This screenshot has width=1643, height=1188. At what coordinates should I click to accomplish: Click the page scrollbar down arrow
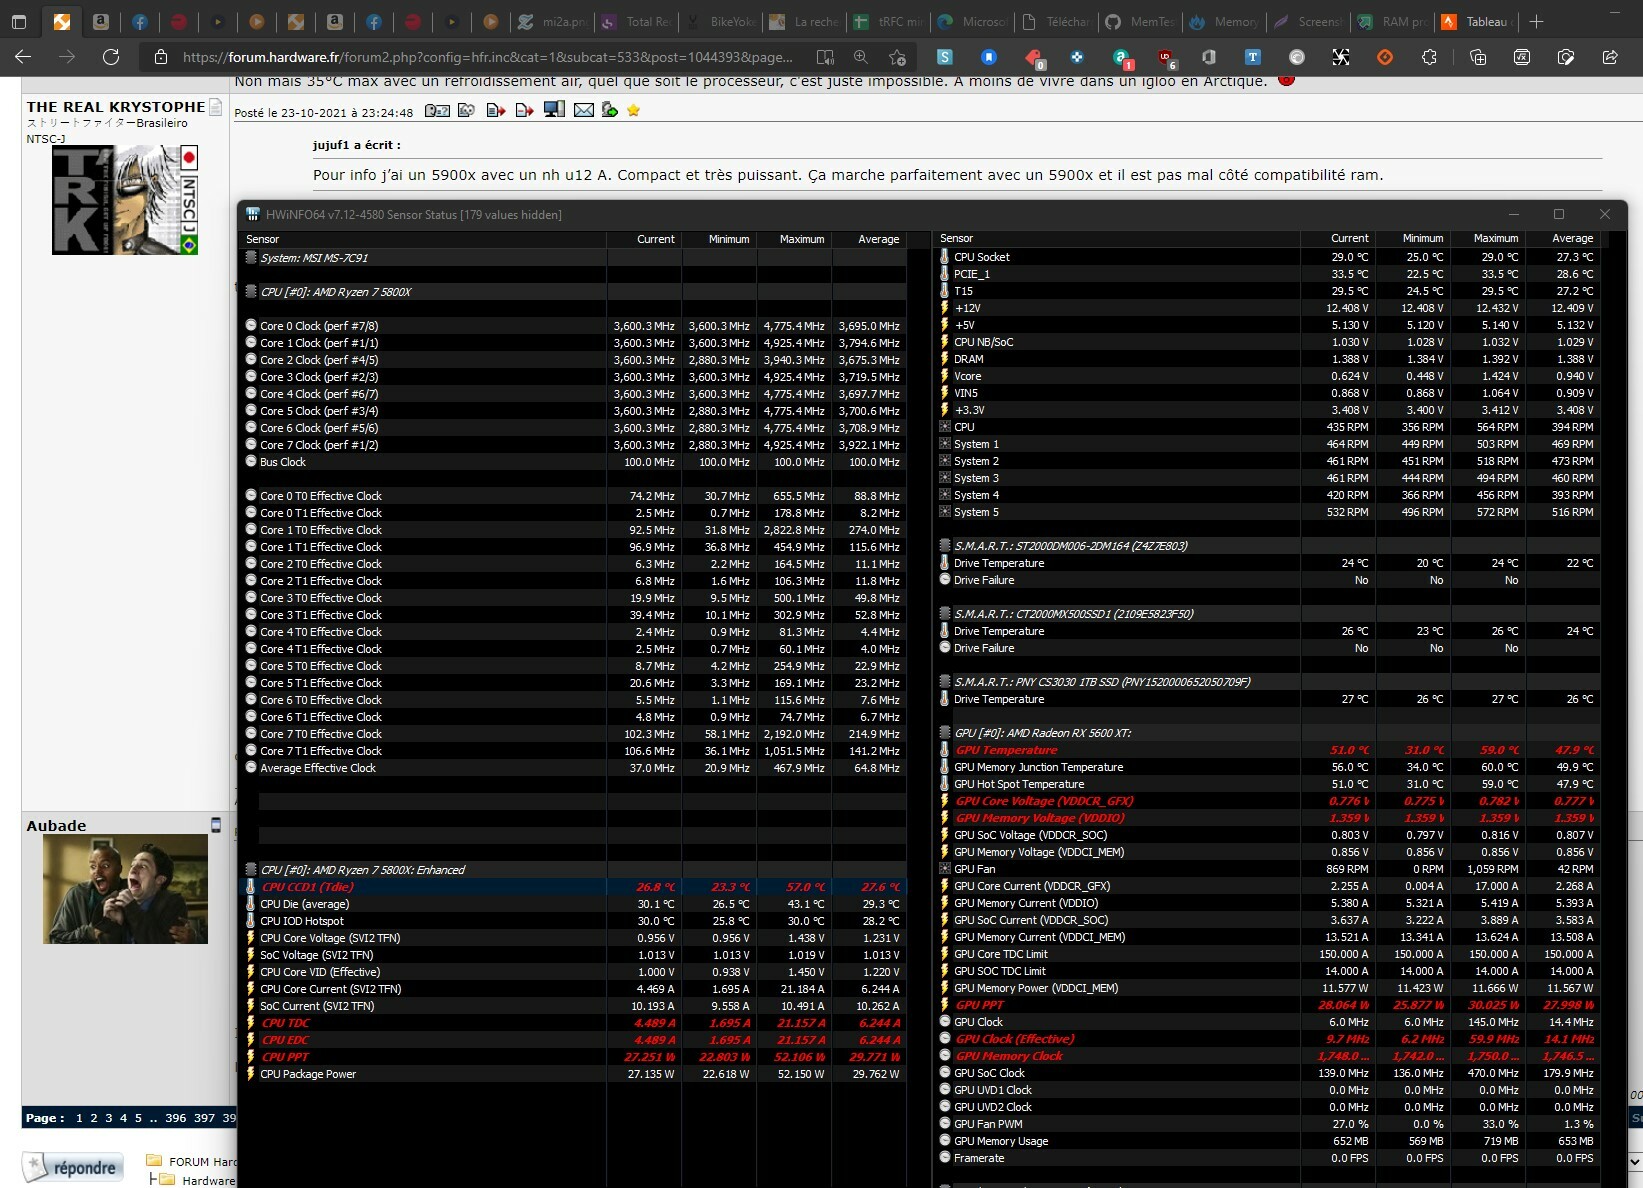[x=1636, y=1162]
